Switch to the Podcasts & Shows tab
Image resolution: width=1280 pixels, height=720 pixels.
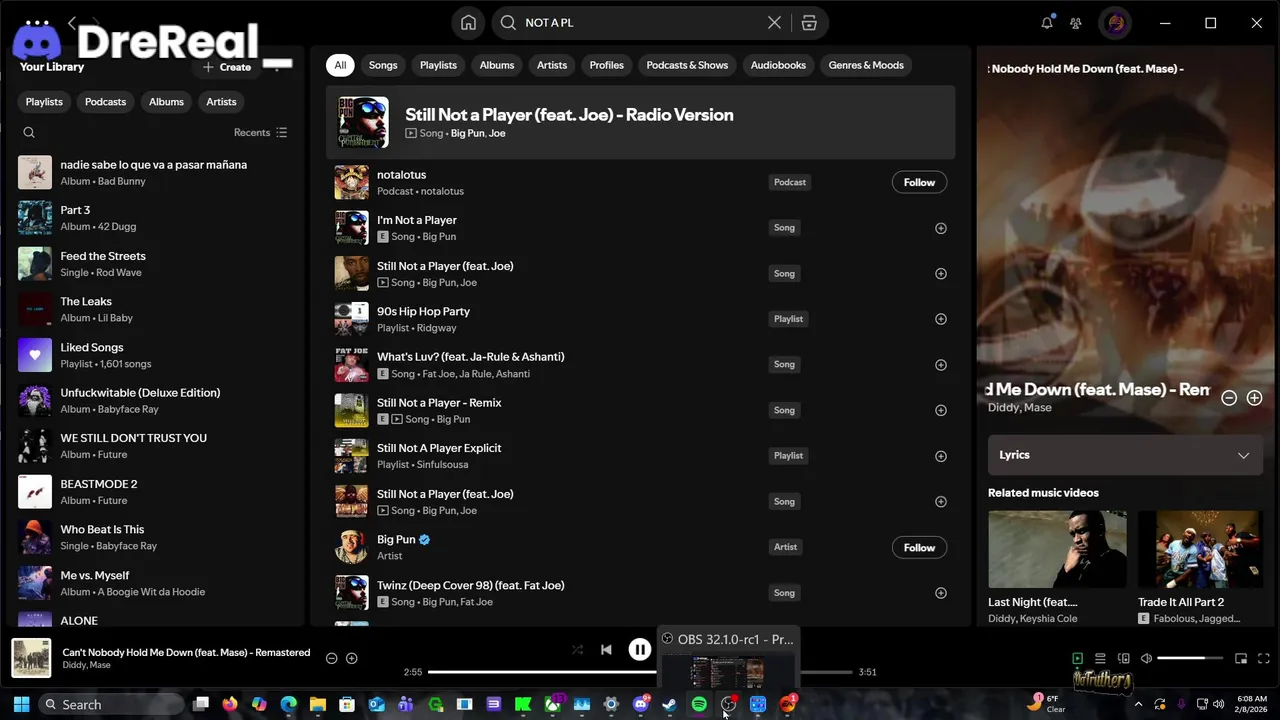(x=687, y=65)
